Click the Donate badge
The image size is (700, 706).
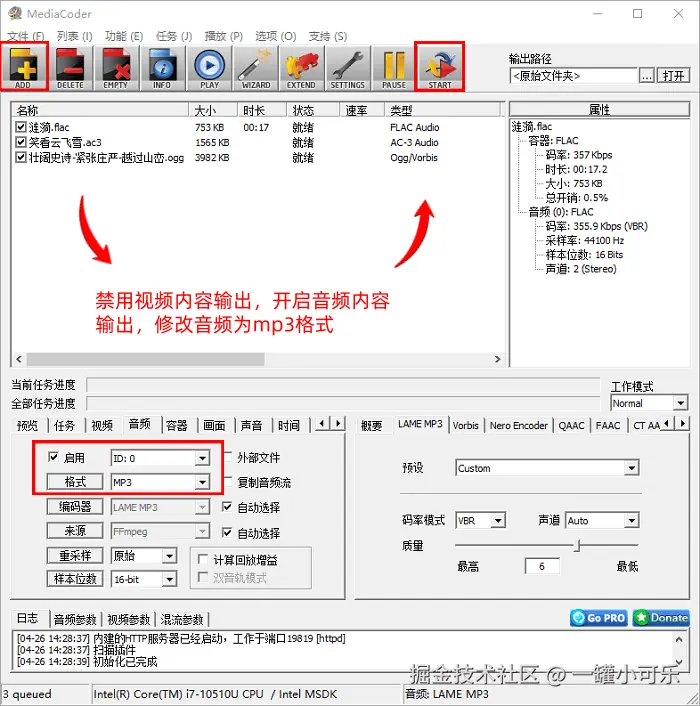click(x=661, y=618)
